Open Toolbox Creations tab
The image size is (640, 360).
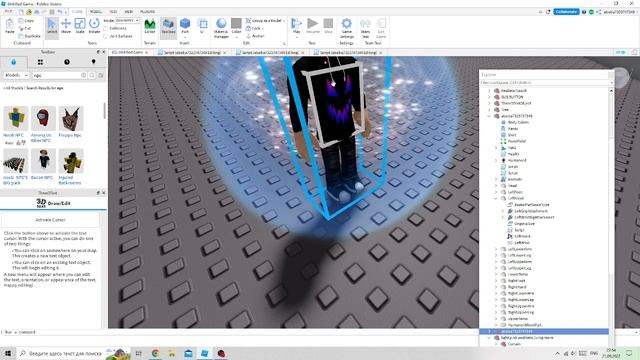coord(93,62)
